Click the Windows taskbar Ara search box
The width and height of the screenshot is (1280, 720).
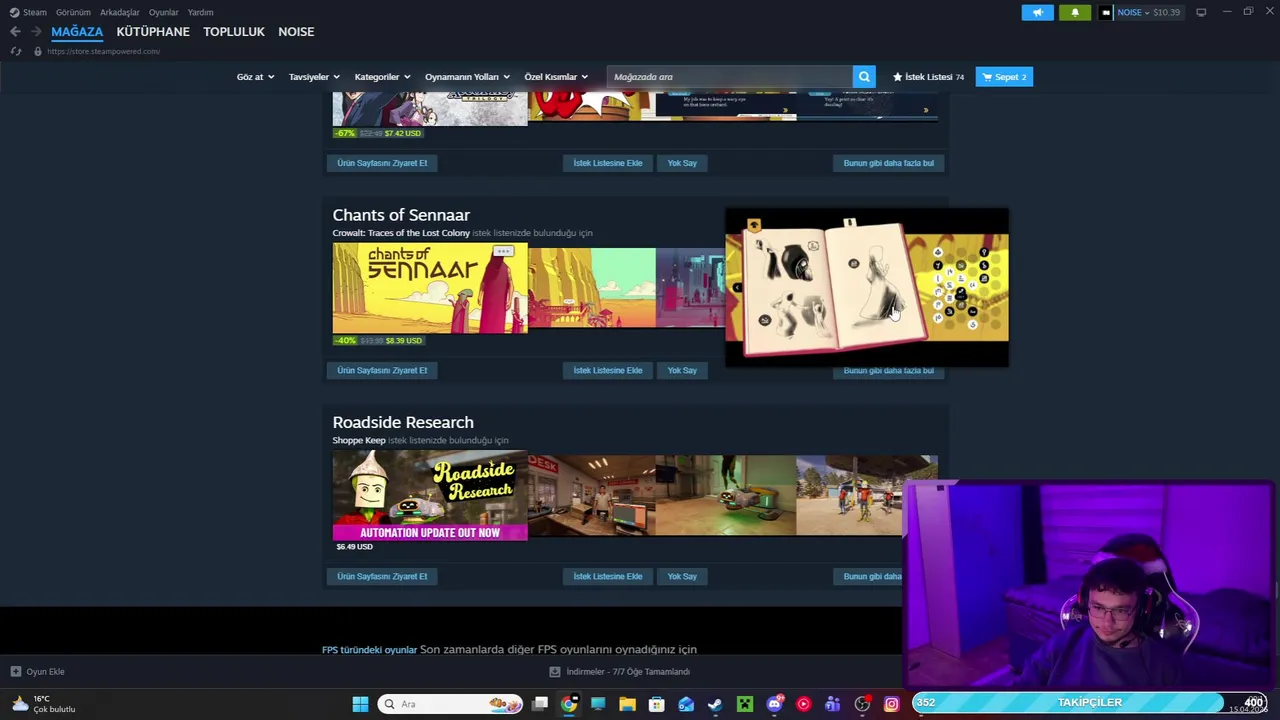pyautogui.click(x=450, y=704)
